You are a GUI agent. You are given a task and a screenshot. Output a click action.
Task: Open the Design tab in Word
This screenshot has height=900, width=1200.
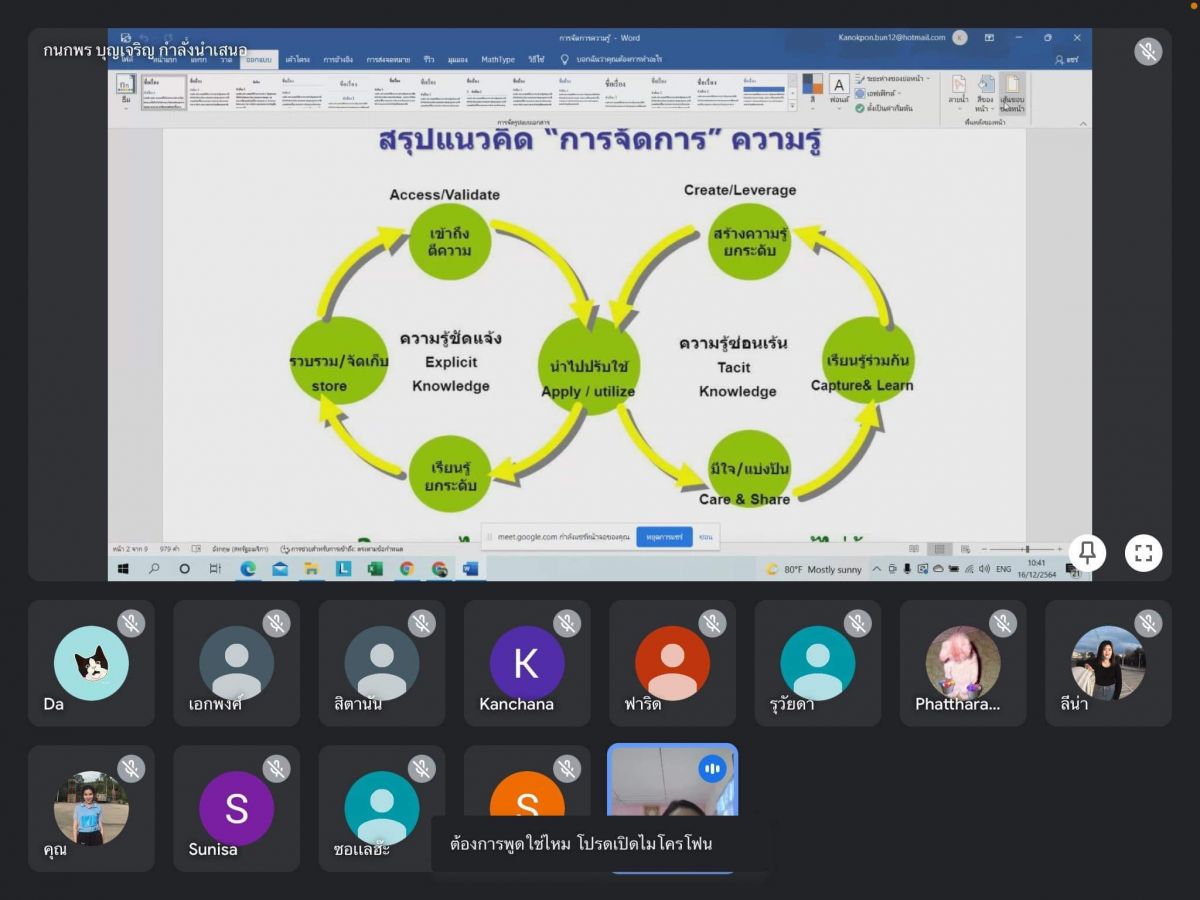259,60
